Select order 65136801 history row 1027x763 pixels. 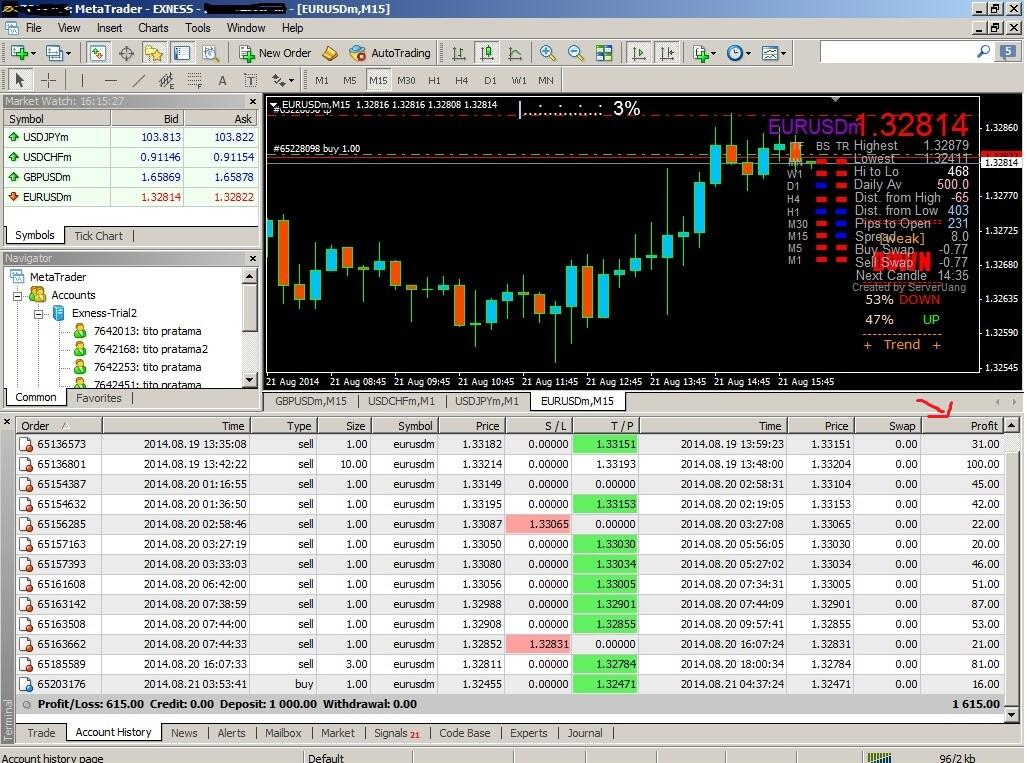click(x=510, y=464)
